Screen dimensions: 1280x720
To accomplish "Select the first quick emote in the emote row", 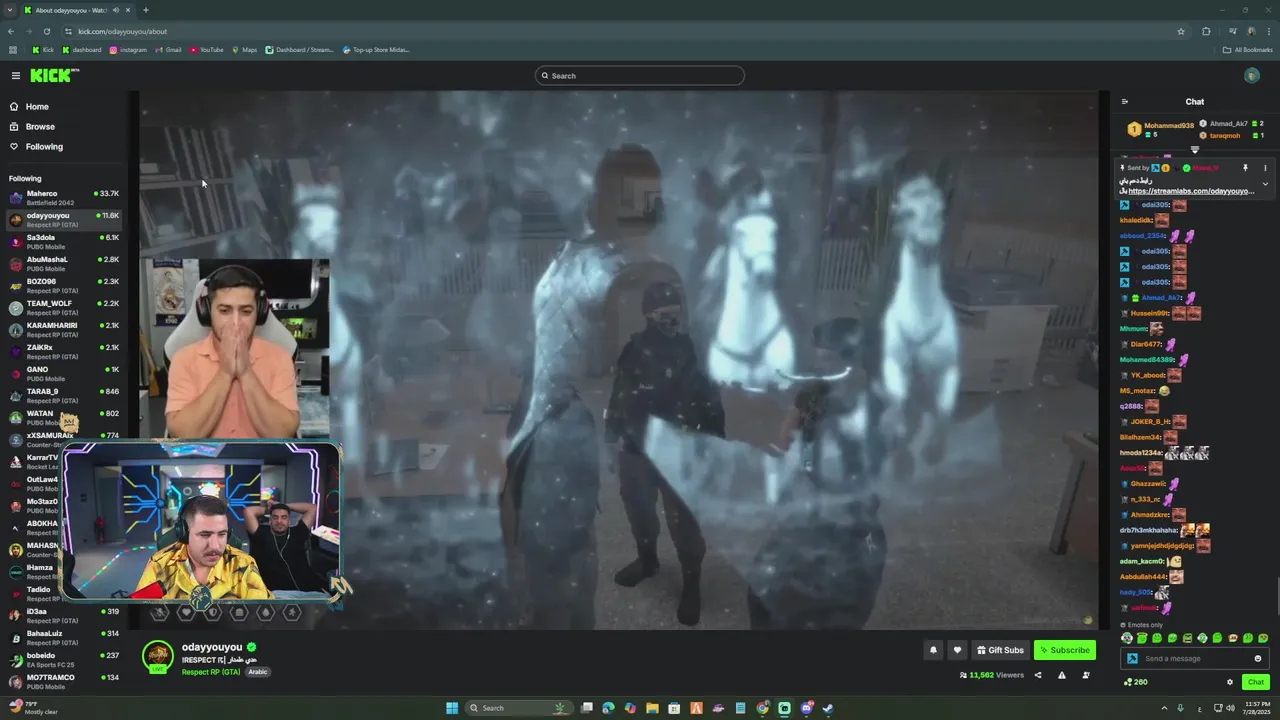I will click(x=1127, y=638).
